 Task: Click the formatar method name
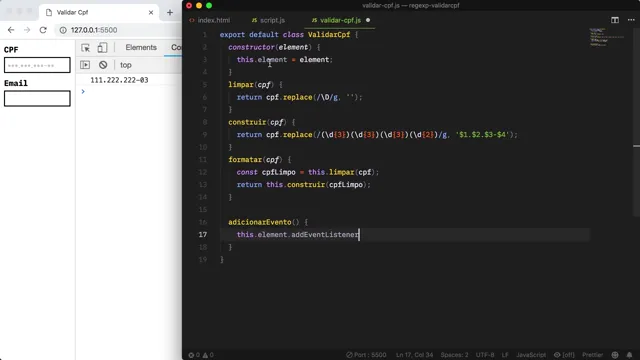click(x=245, y=160)
